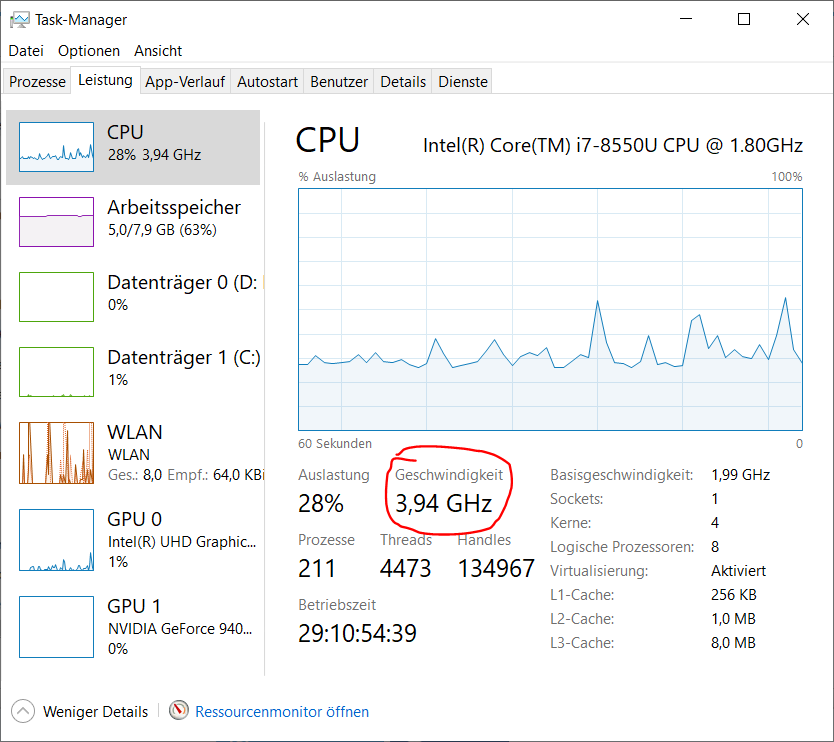Open the Ansicht menu

coord(157,51)
